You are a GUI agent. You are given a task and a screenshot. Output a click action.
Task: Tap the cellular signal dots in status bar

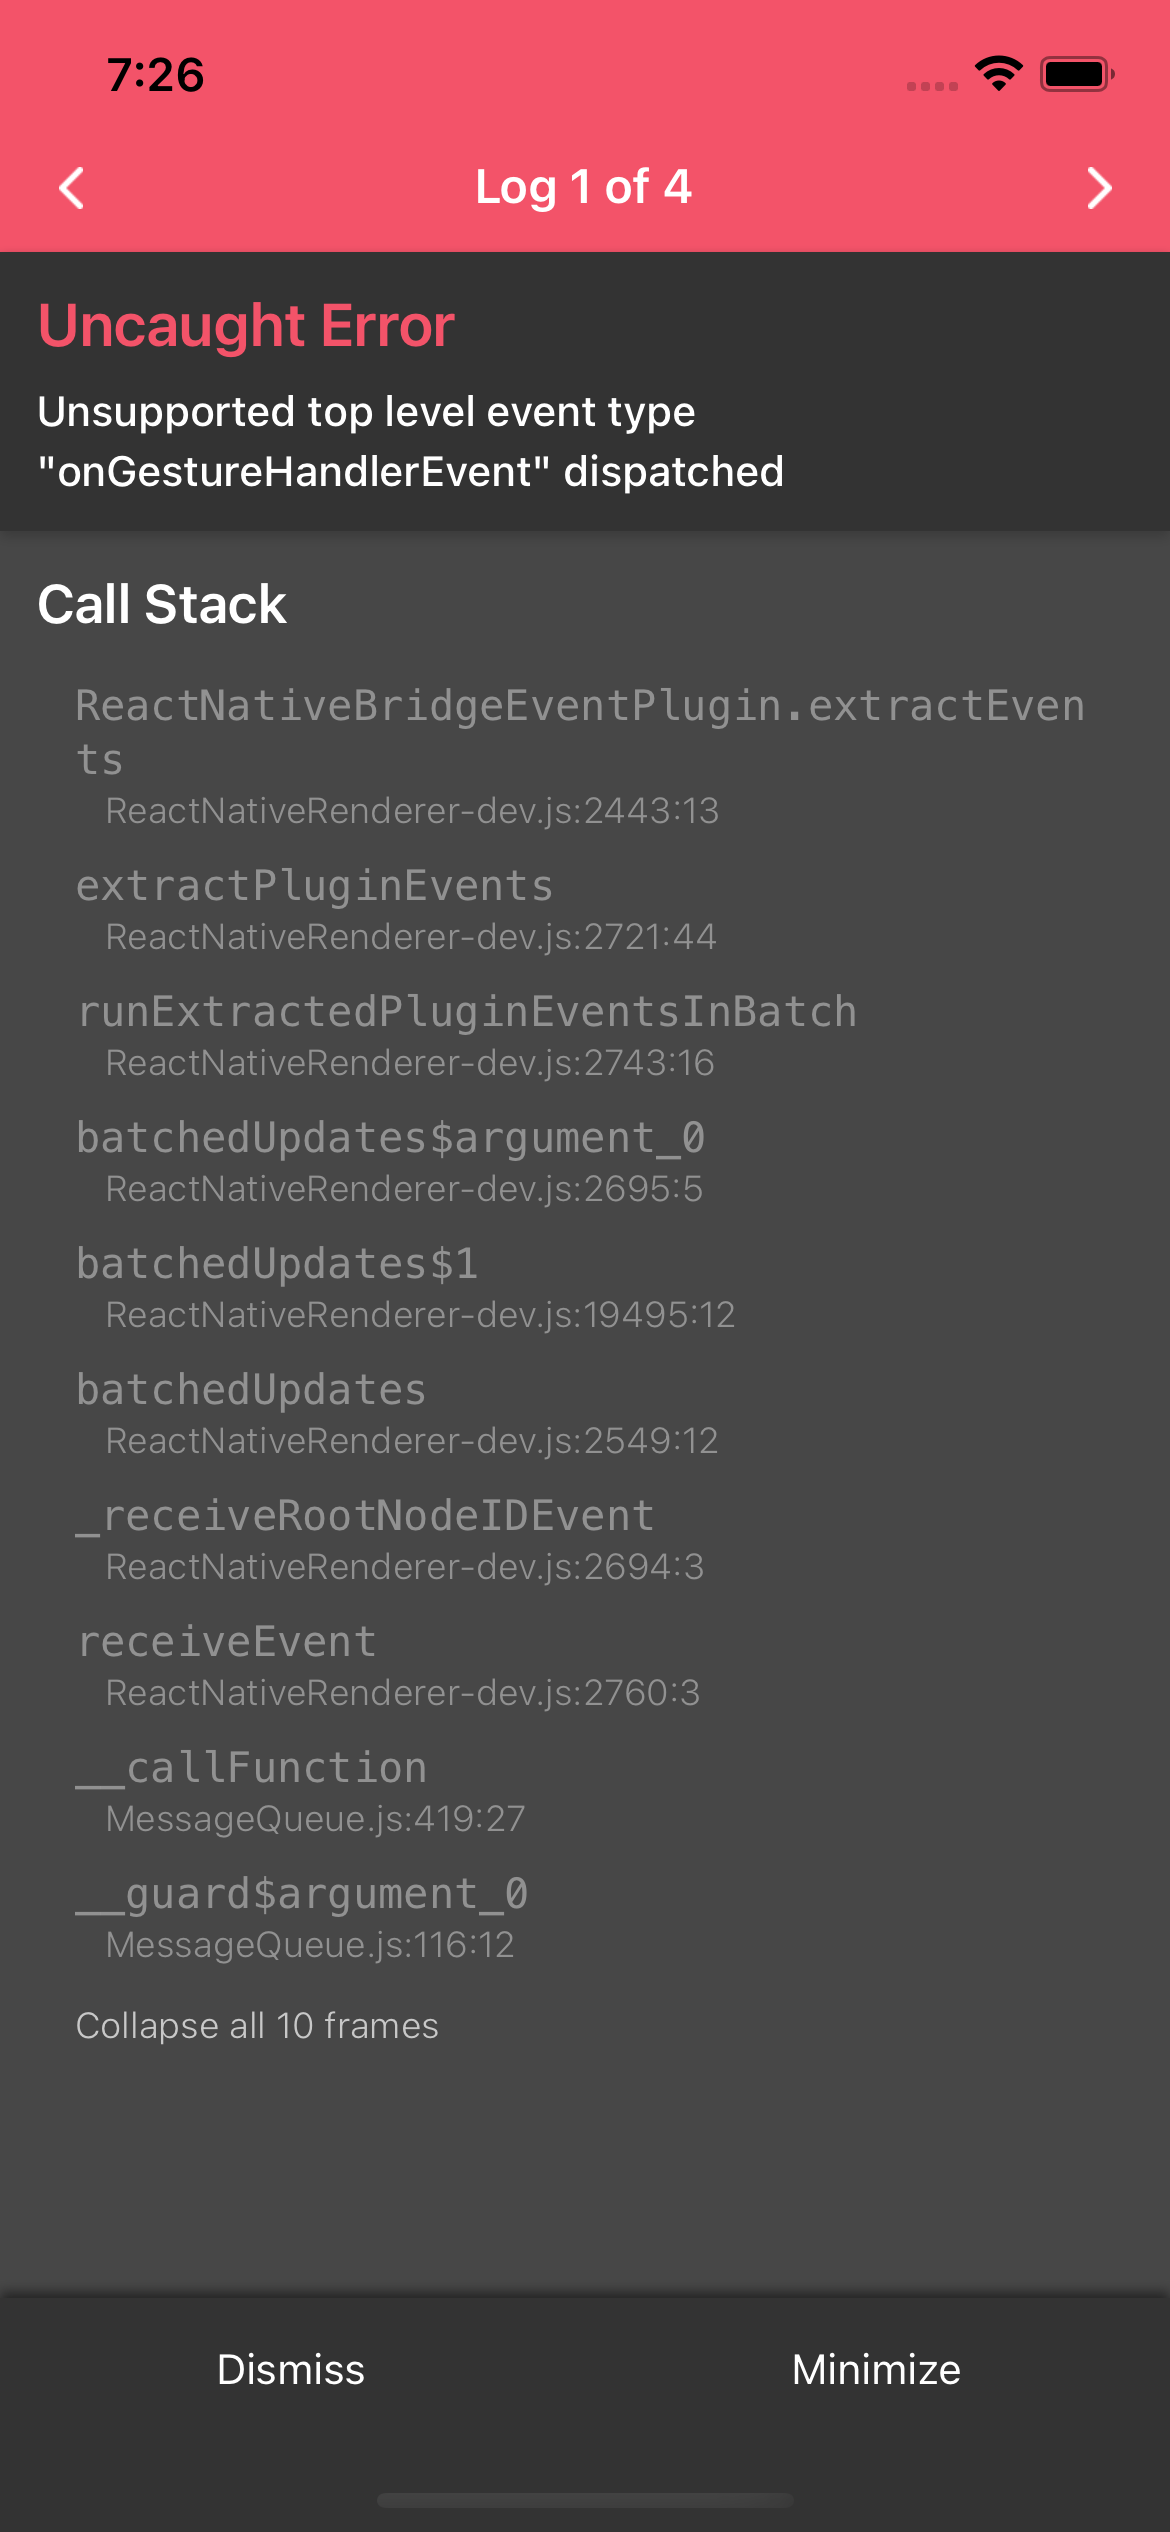pyautogui.click(x=930, y=85)
